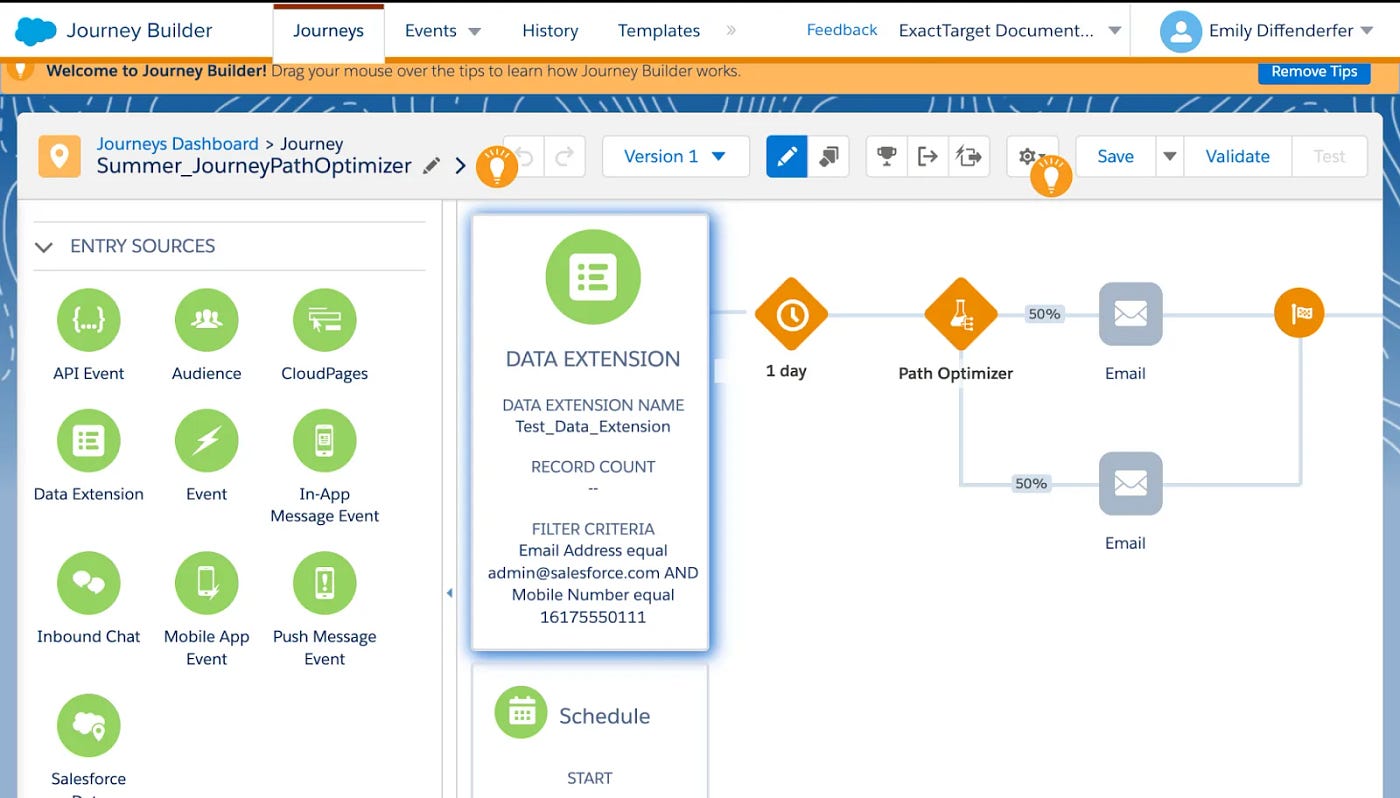This screenshot has height=798, width=1400.
Task: Edit the journey name with the pencil icon
Action: click(431, 166)
